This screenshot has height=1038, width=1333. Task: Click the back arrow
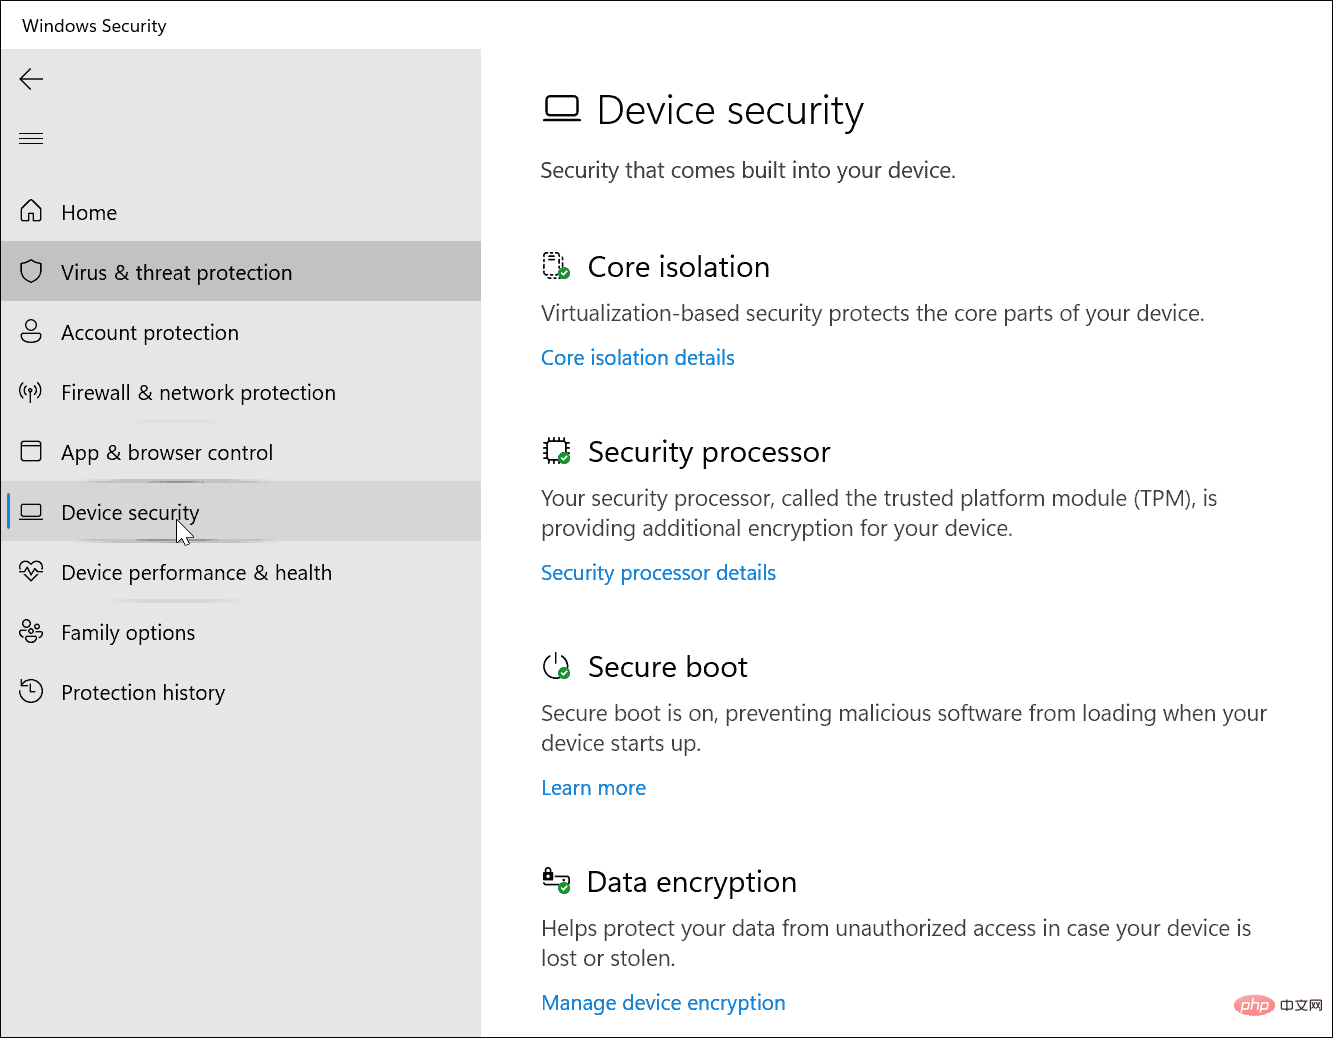pyautogui.click(x=31, y=79)
